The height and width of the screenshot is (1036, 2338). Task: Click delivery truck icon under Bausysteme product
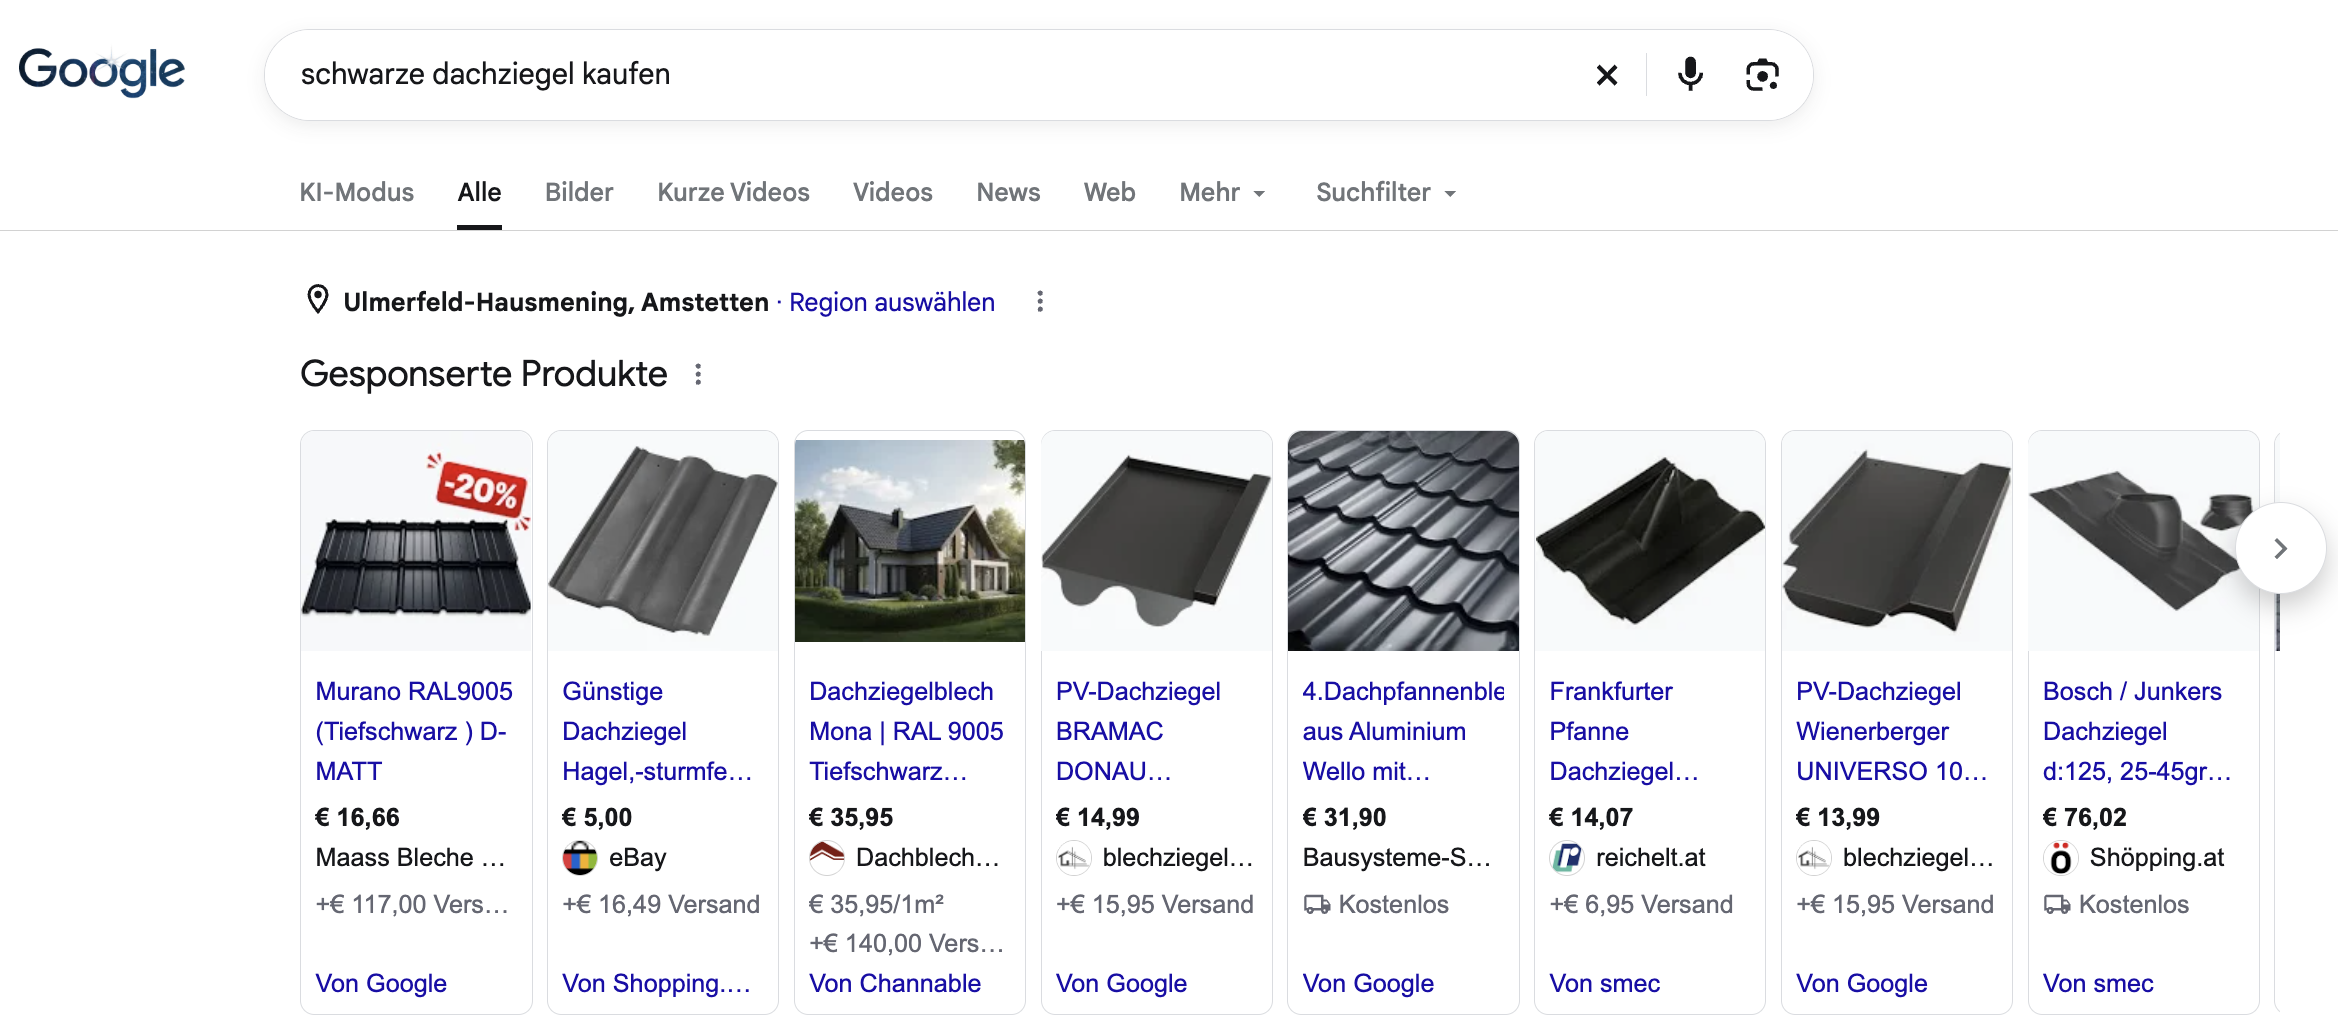[x=1316, y=905]
